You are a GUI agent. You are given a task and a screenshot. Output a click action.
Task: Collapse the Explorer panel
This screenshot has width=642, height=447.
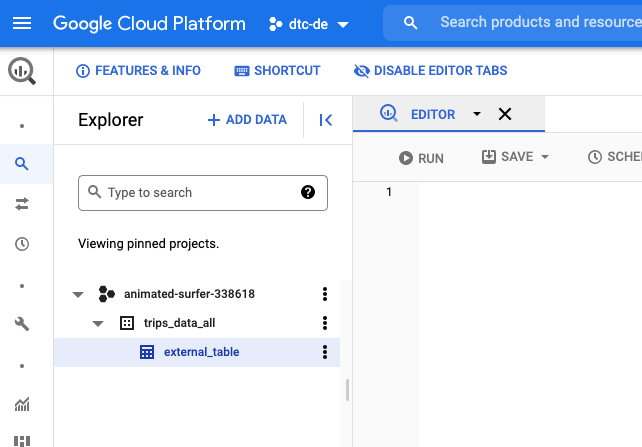pyautogui.click(x=326, y=120)
